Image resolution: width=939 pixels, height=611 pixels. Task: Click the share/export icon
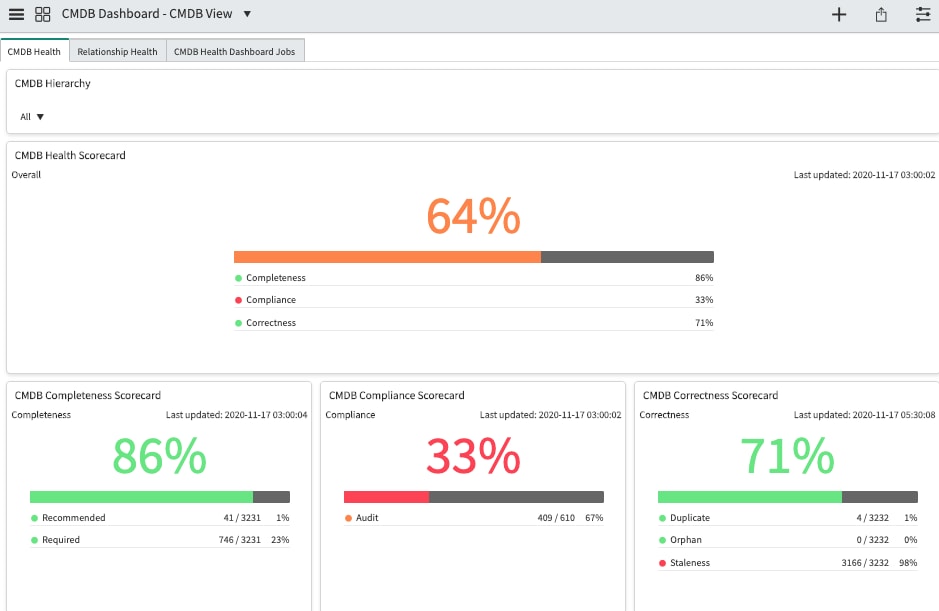881,14
